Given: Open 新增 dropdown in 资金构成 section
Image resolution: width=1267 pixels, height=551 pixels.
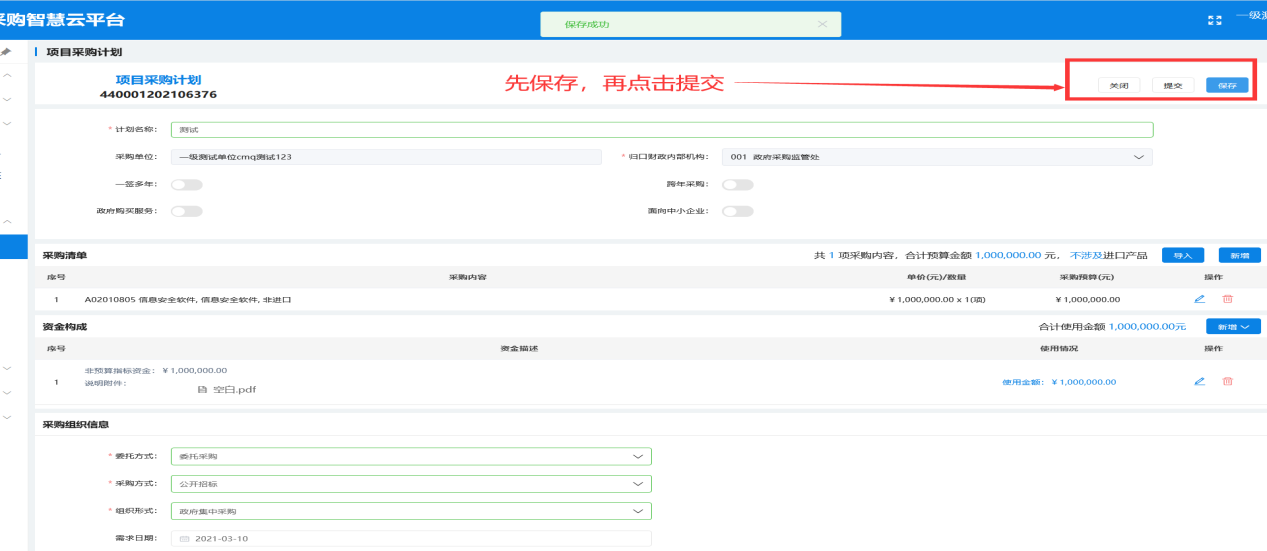Looking at the screenshot, I should 1233,326.
